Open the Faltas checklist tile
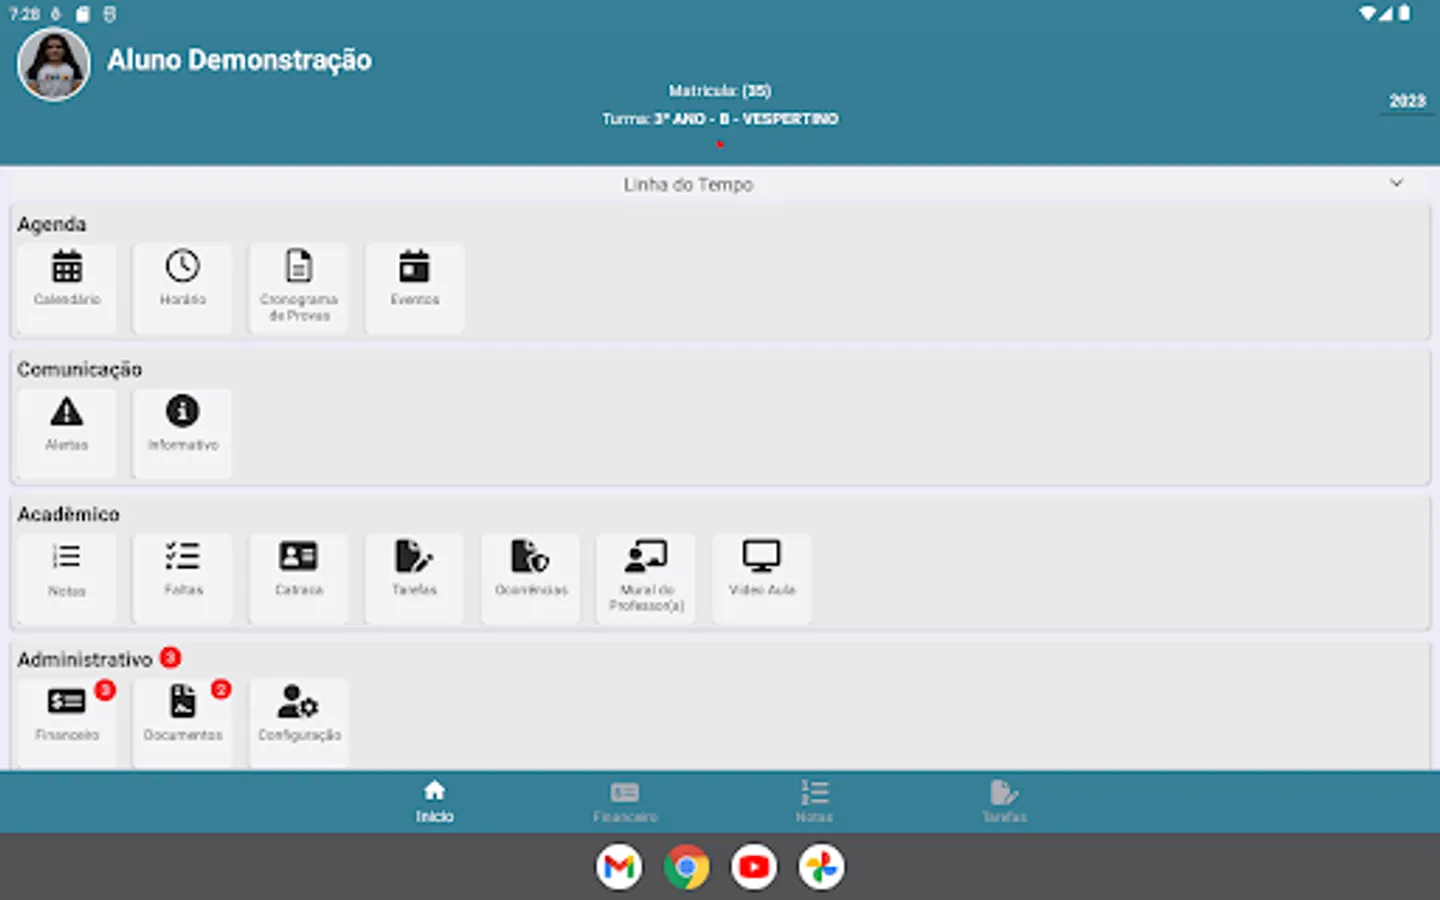1440x900 pixels. coord(183,578)
